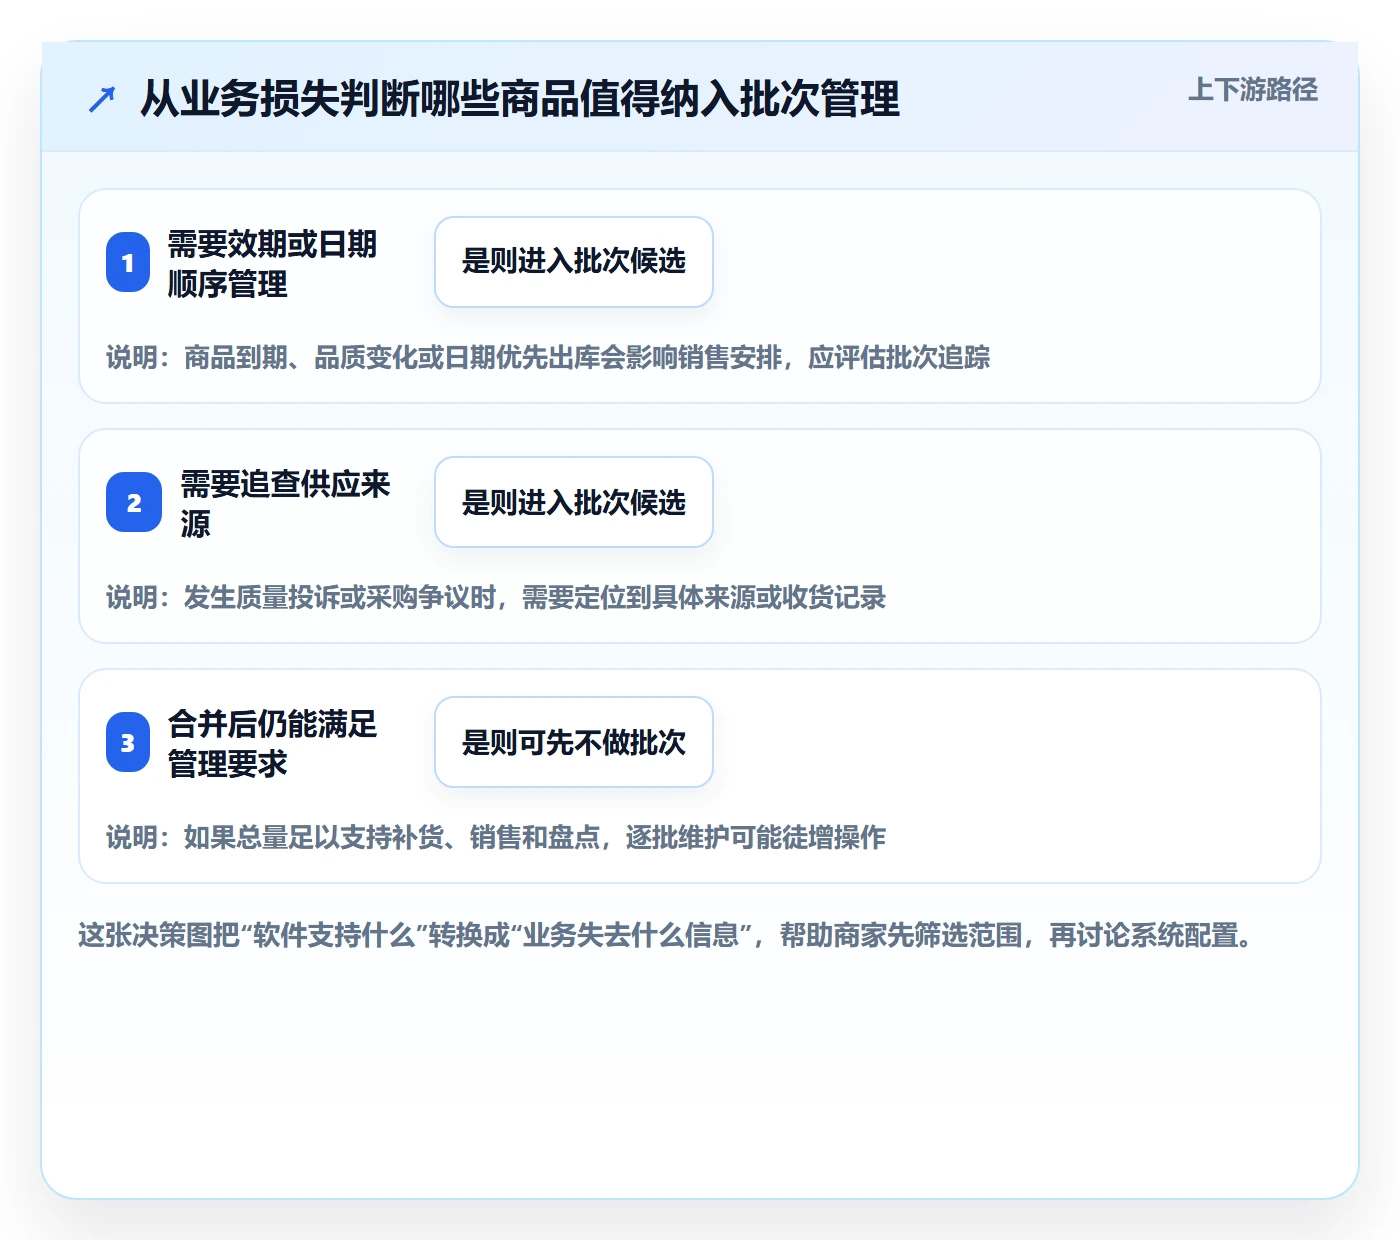Select the heading 合并后仍能满足管理要求
Screen dimensions: 1400x1240
pos(272,744)
